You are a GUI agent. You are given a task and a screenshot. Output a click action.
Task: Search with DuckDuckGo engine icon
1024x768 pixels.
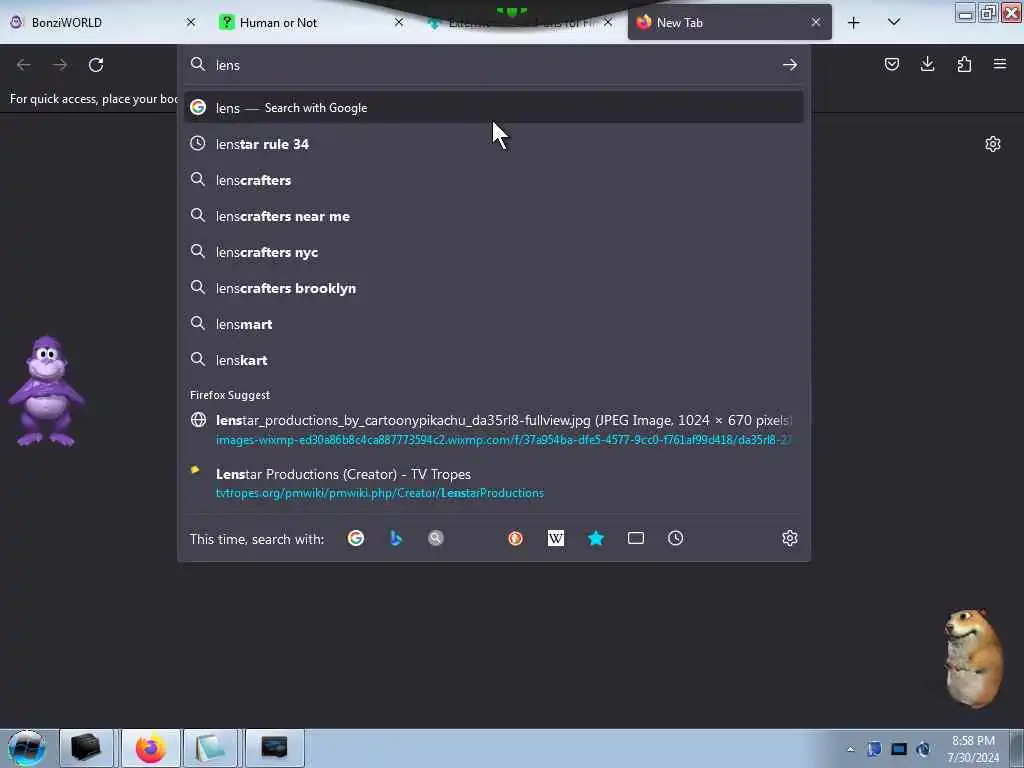tap(515, 538)
